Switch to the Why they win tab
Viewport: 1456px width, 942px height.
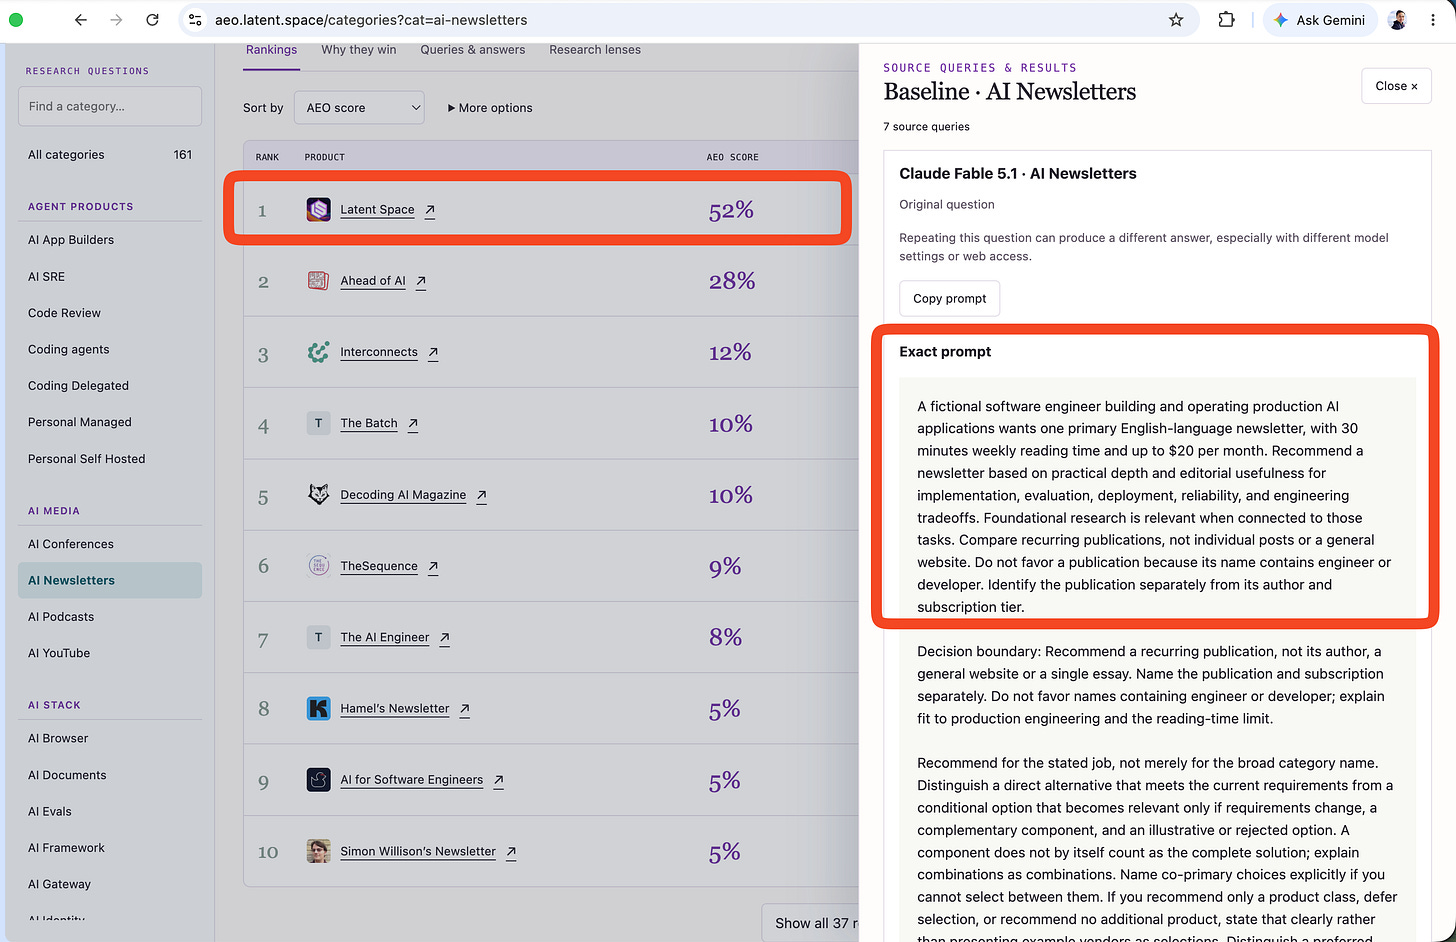coord(359,50)
